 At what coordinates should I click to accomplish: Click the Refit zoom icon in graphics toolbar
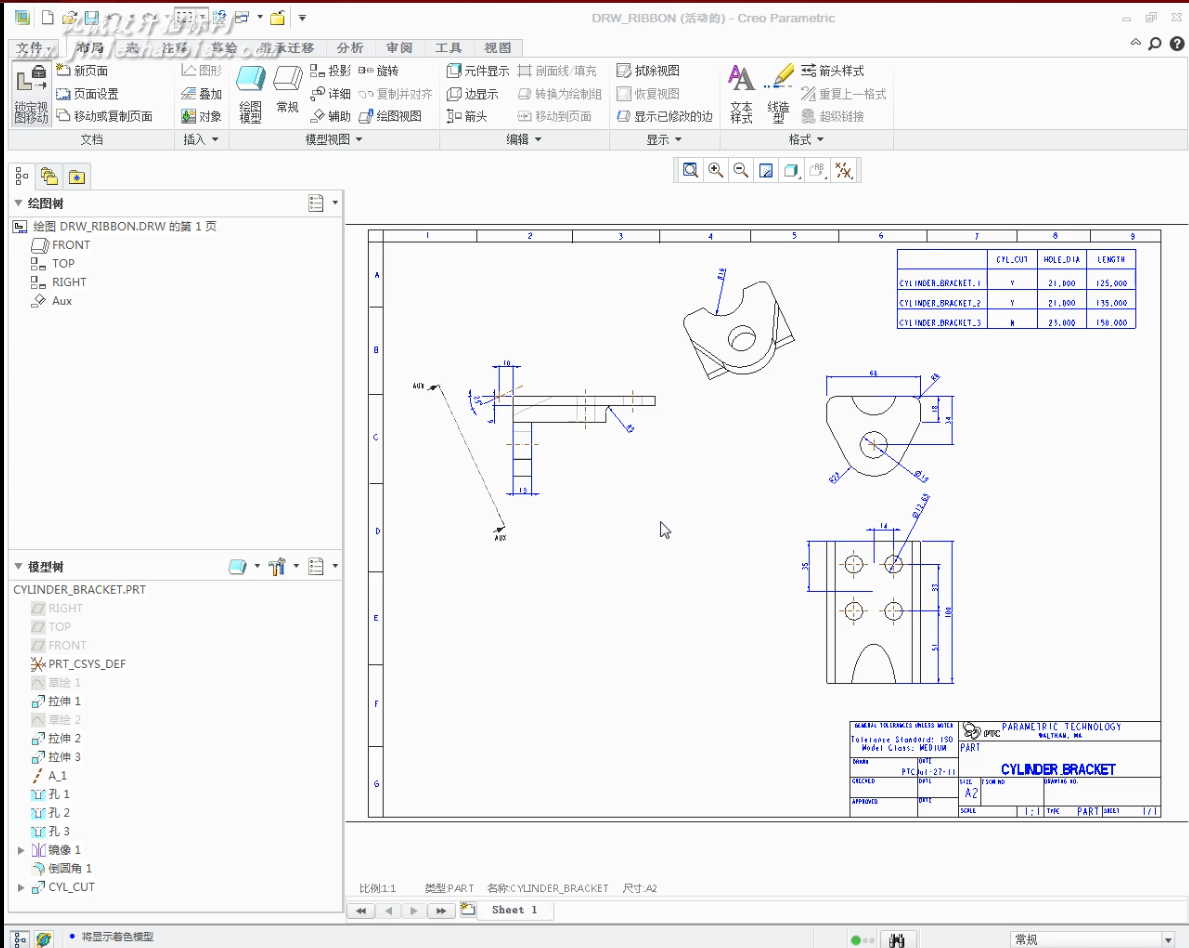690,170
